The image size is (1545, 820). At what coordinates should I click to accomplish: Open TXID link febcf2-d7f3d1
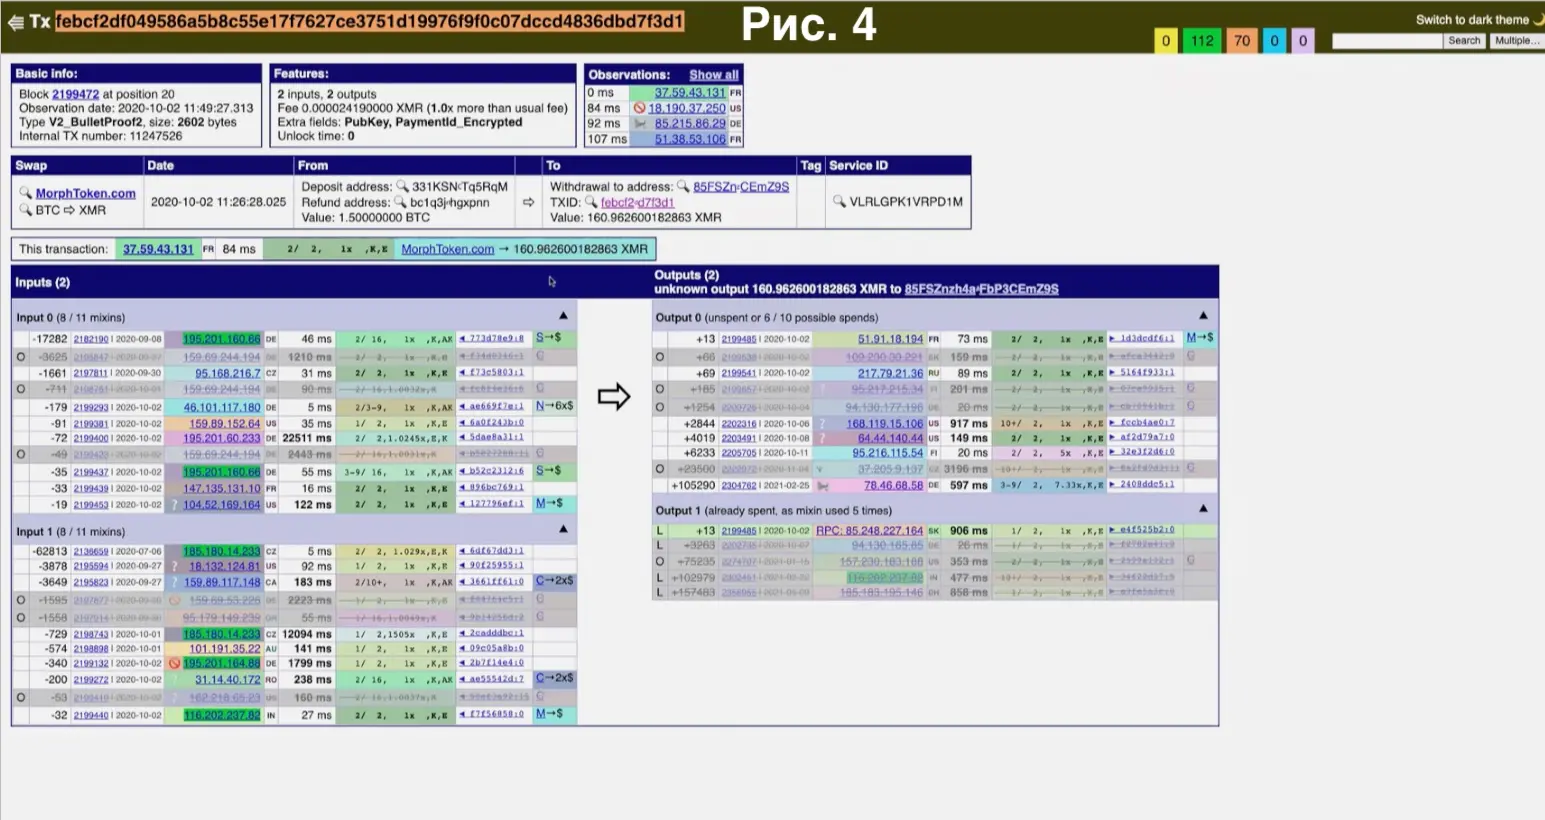click(637, 202)
